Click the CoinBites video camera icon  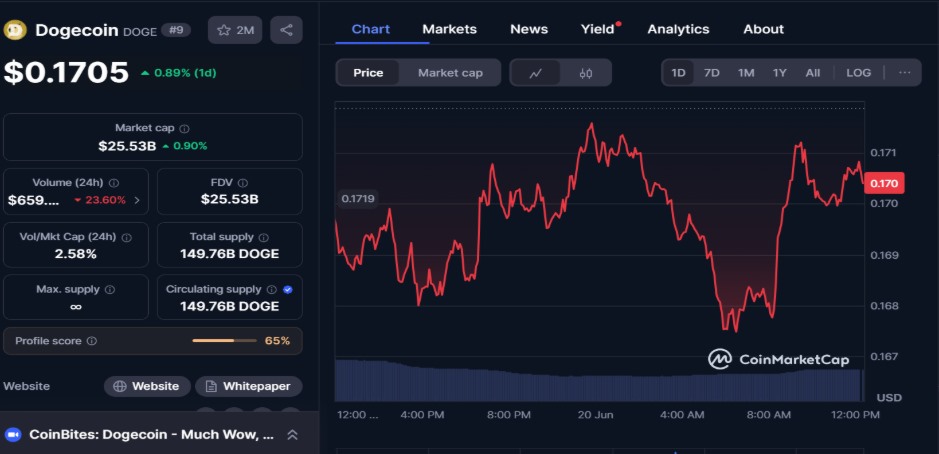coord(13,434)
